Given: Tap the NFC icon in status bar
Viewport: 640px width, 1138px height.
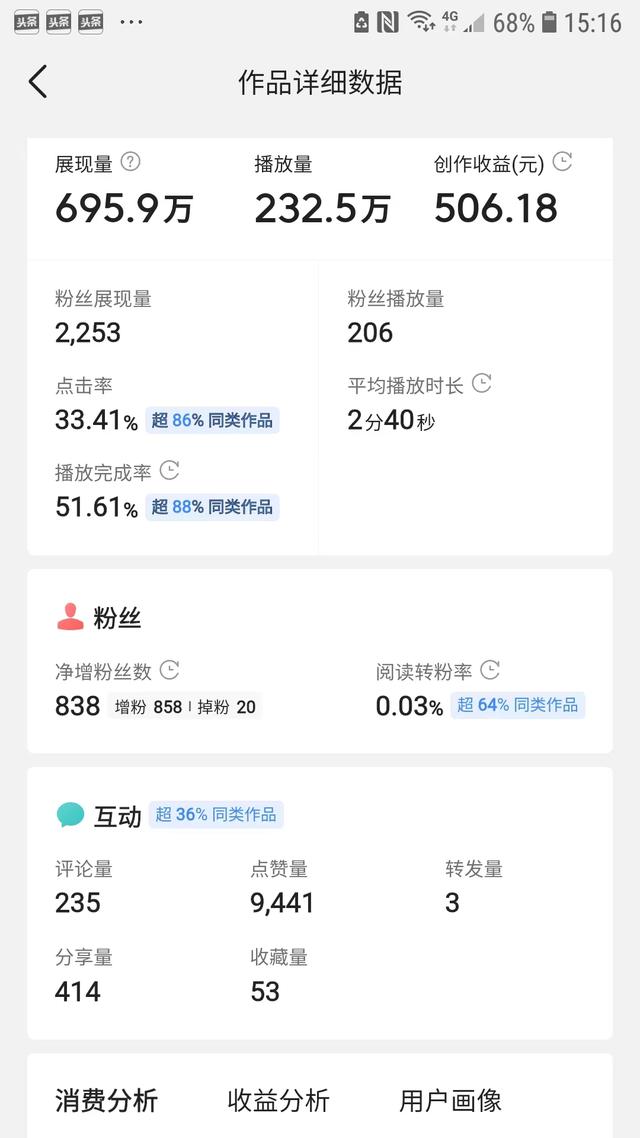Looking at the screenshot, I should click(388, 22).
